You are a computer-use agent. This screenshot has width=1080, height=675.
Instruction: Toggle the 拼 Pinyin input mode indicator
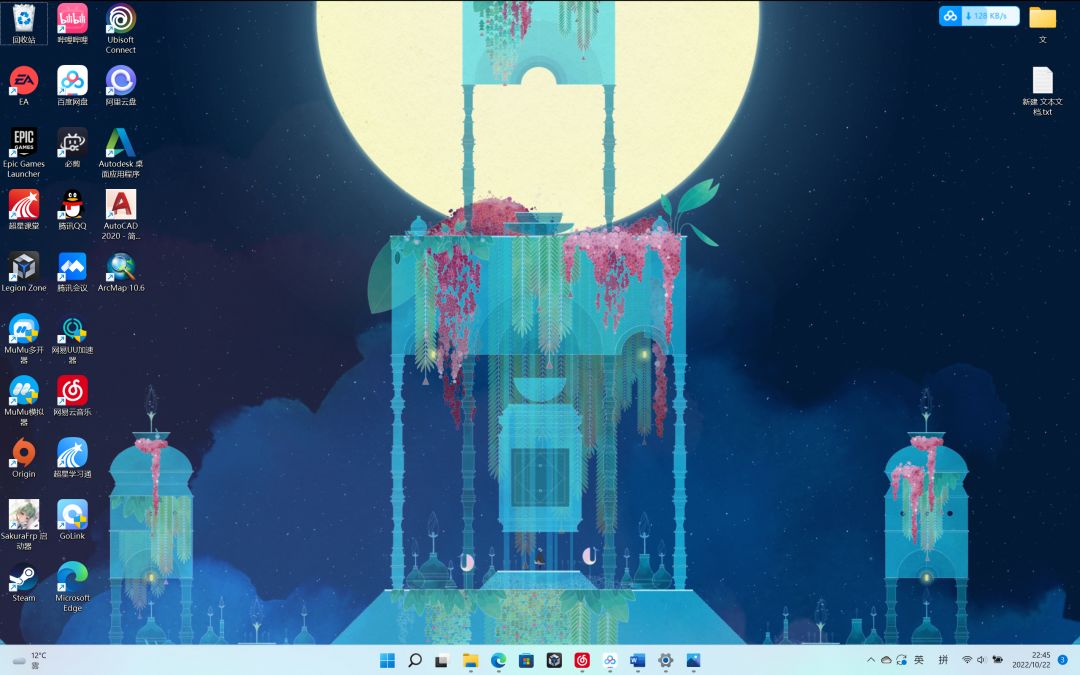click(x=944, y=660)
